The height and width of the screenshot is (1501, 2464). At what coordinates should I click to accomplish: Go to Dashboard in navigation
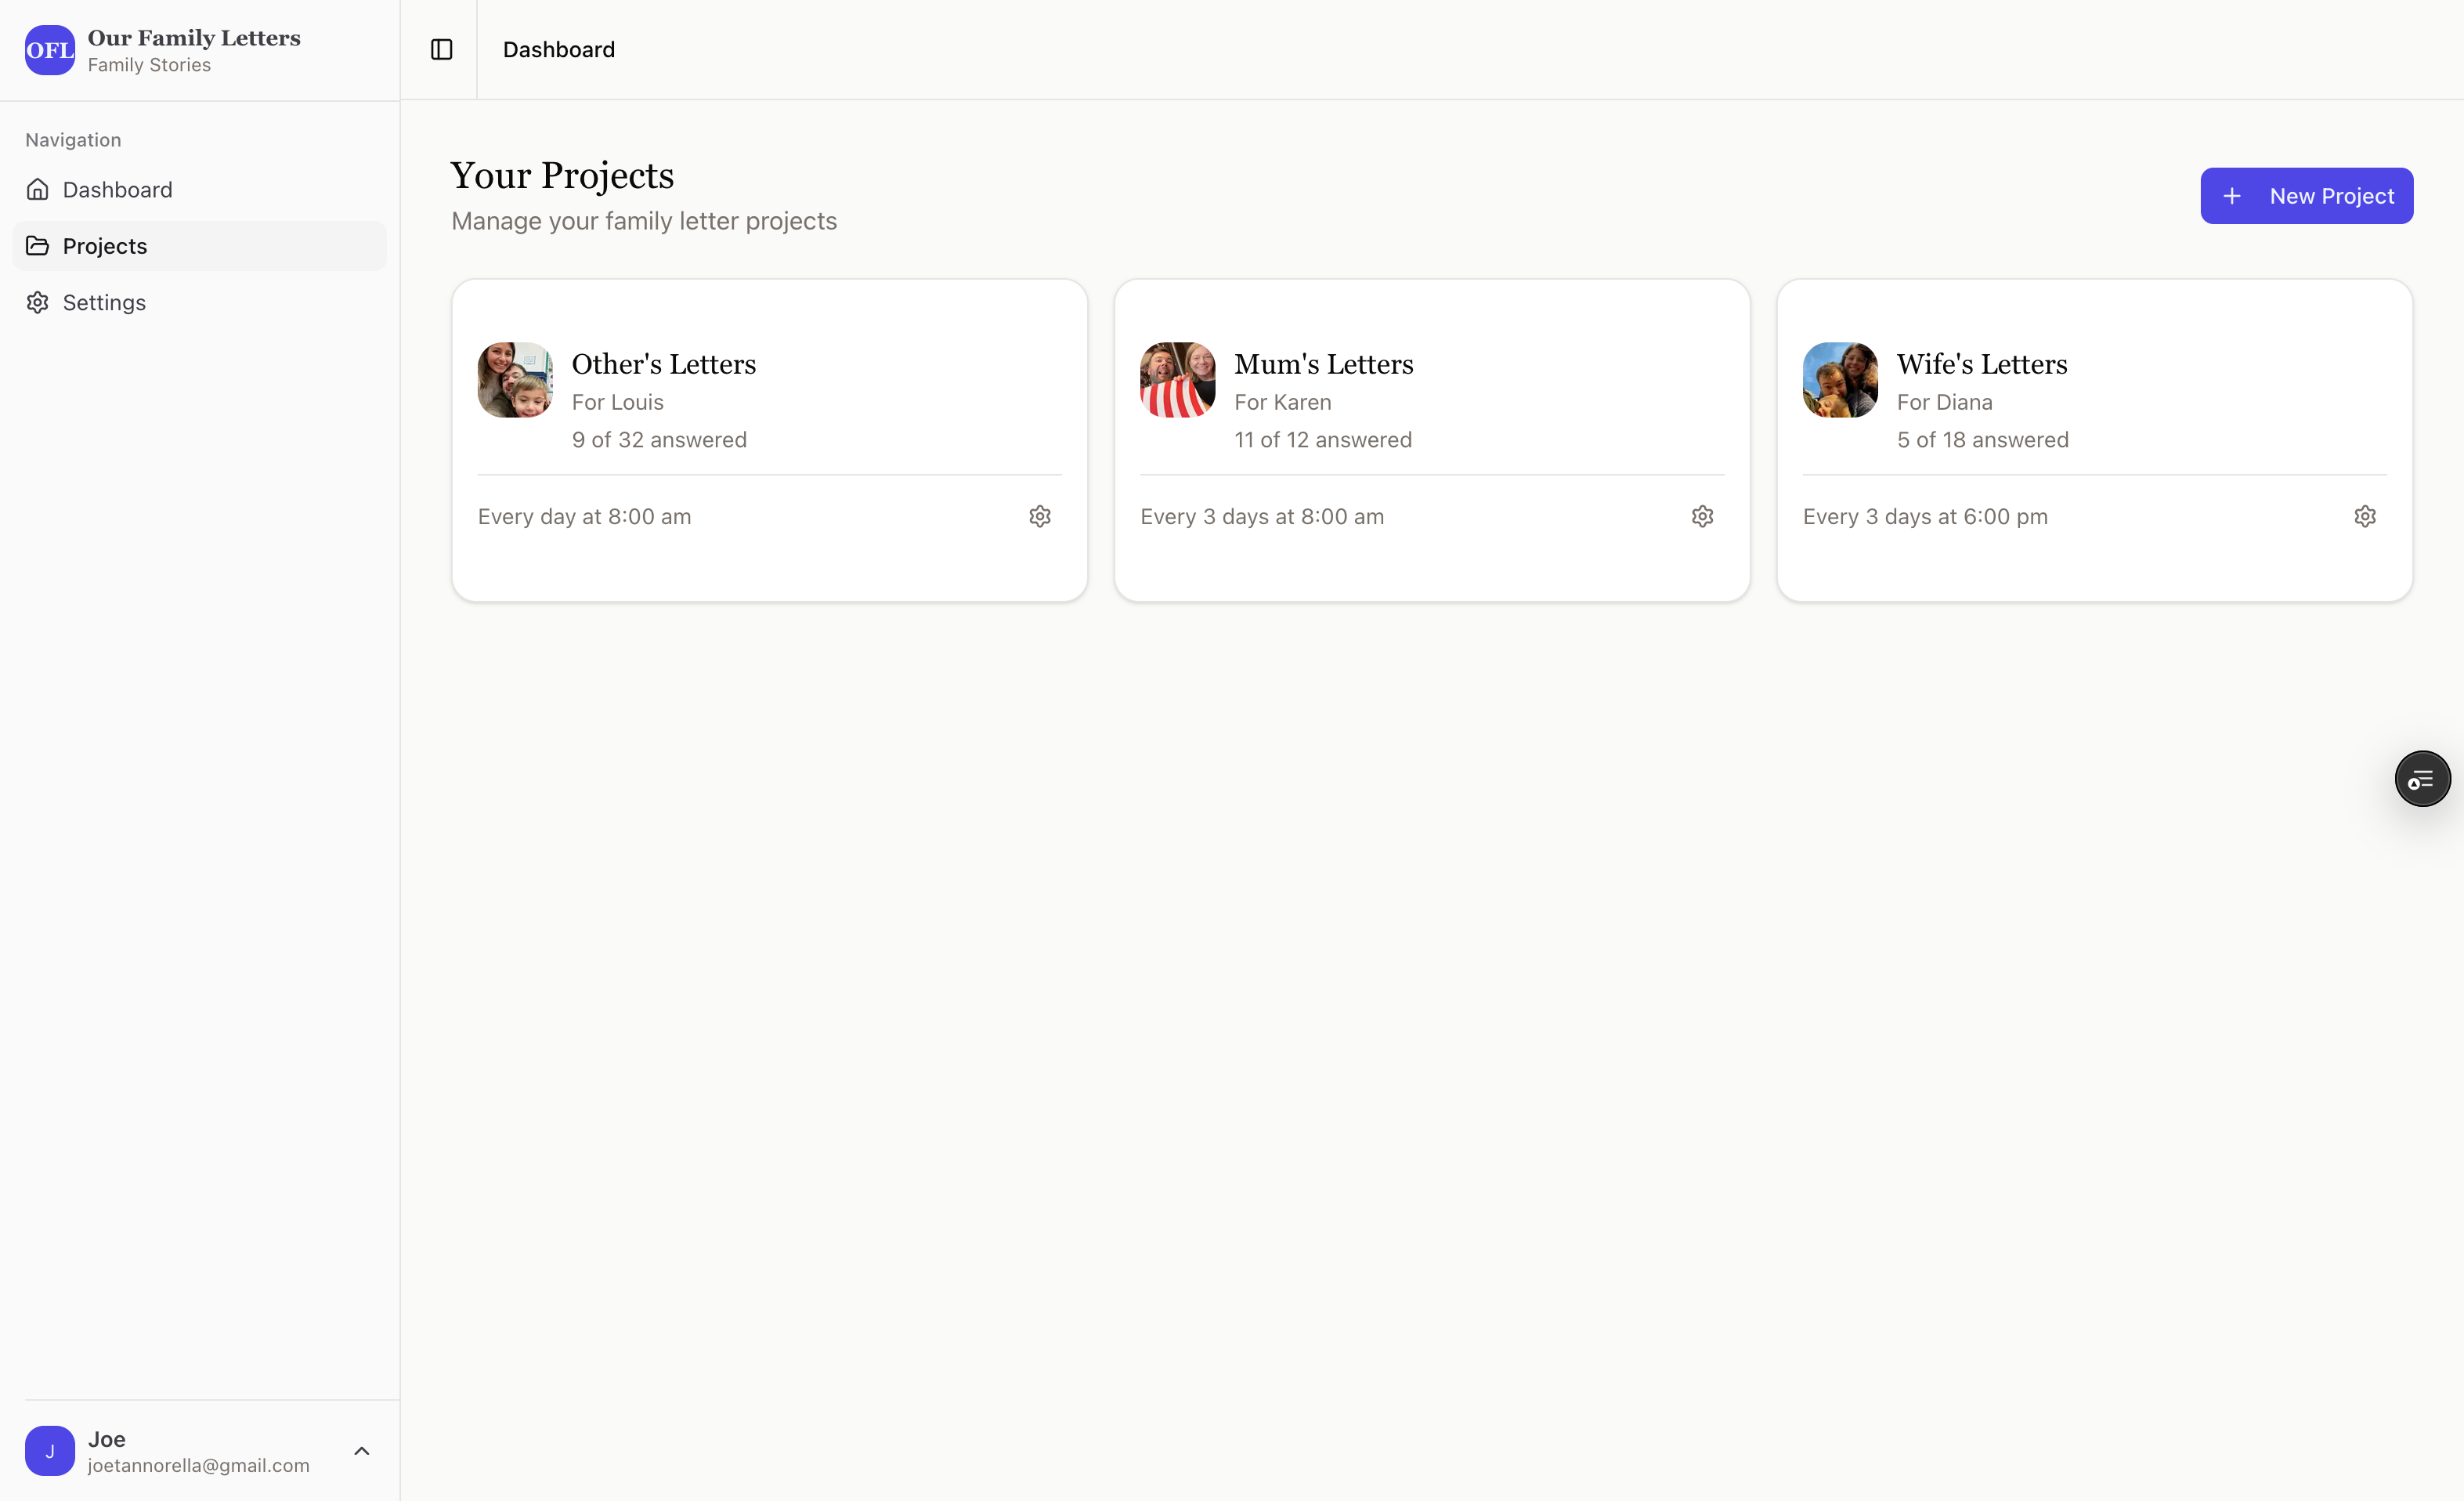click(x=117, y=190)
